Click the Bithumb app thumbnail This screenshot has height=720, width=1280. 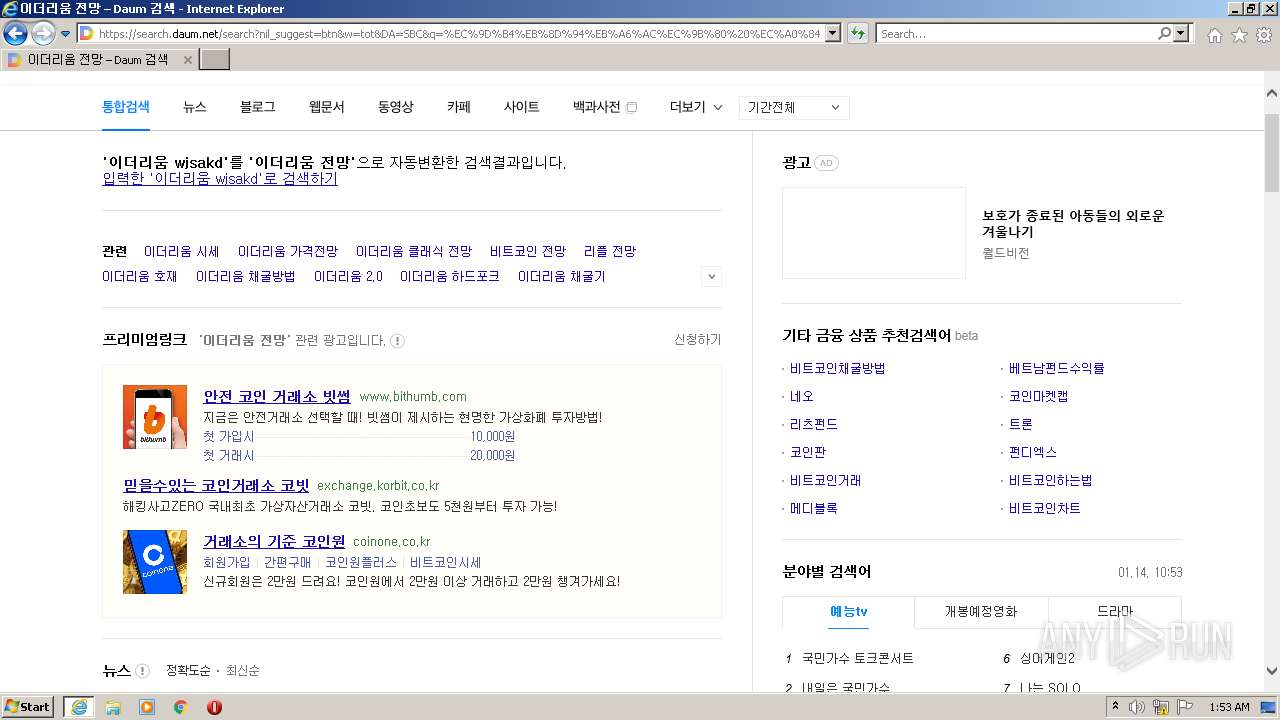point(155,417)
